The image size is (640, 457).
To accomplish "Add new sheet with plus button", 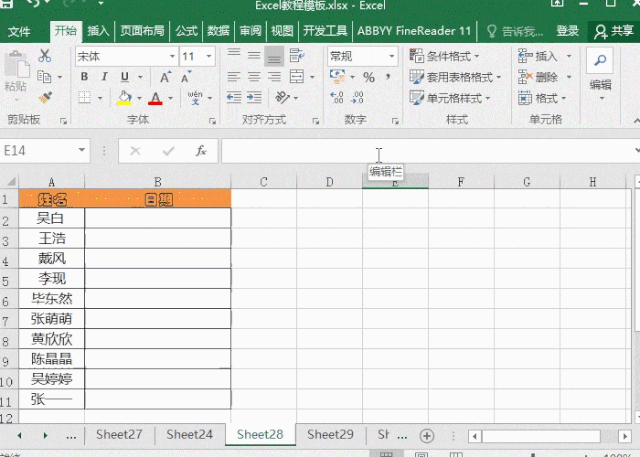I will coord(427,436).
